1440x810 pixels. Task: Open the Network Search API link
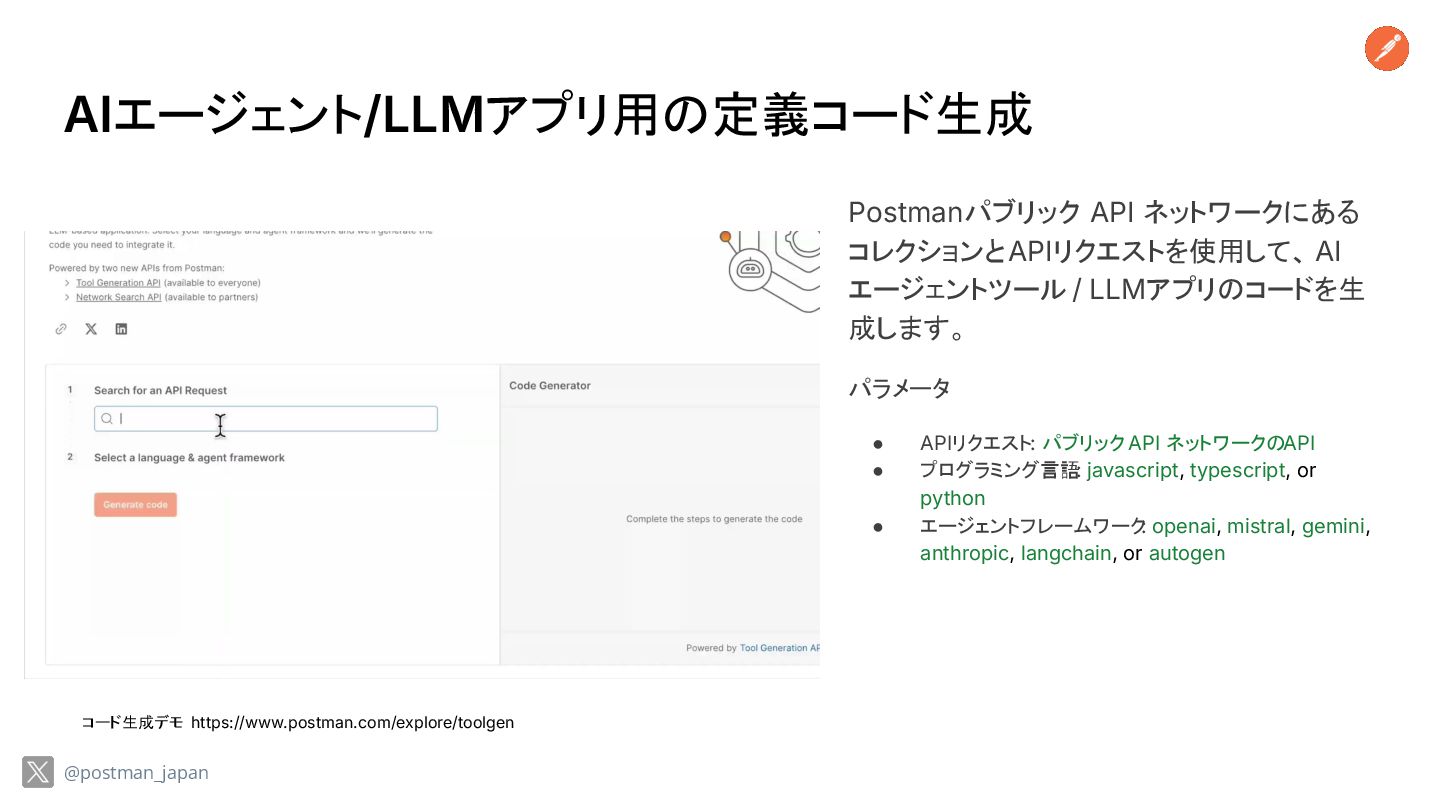[118, 297]
